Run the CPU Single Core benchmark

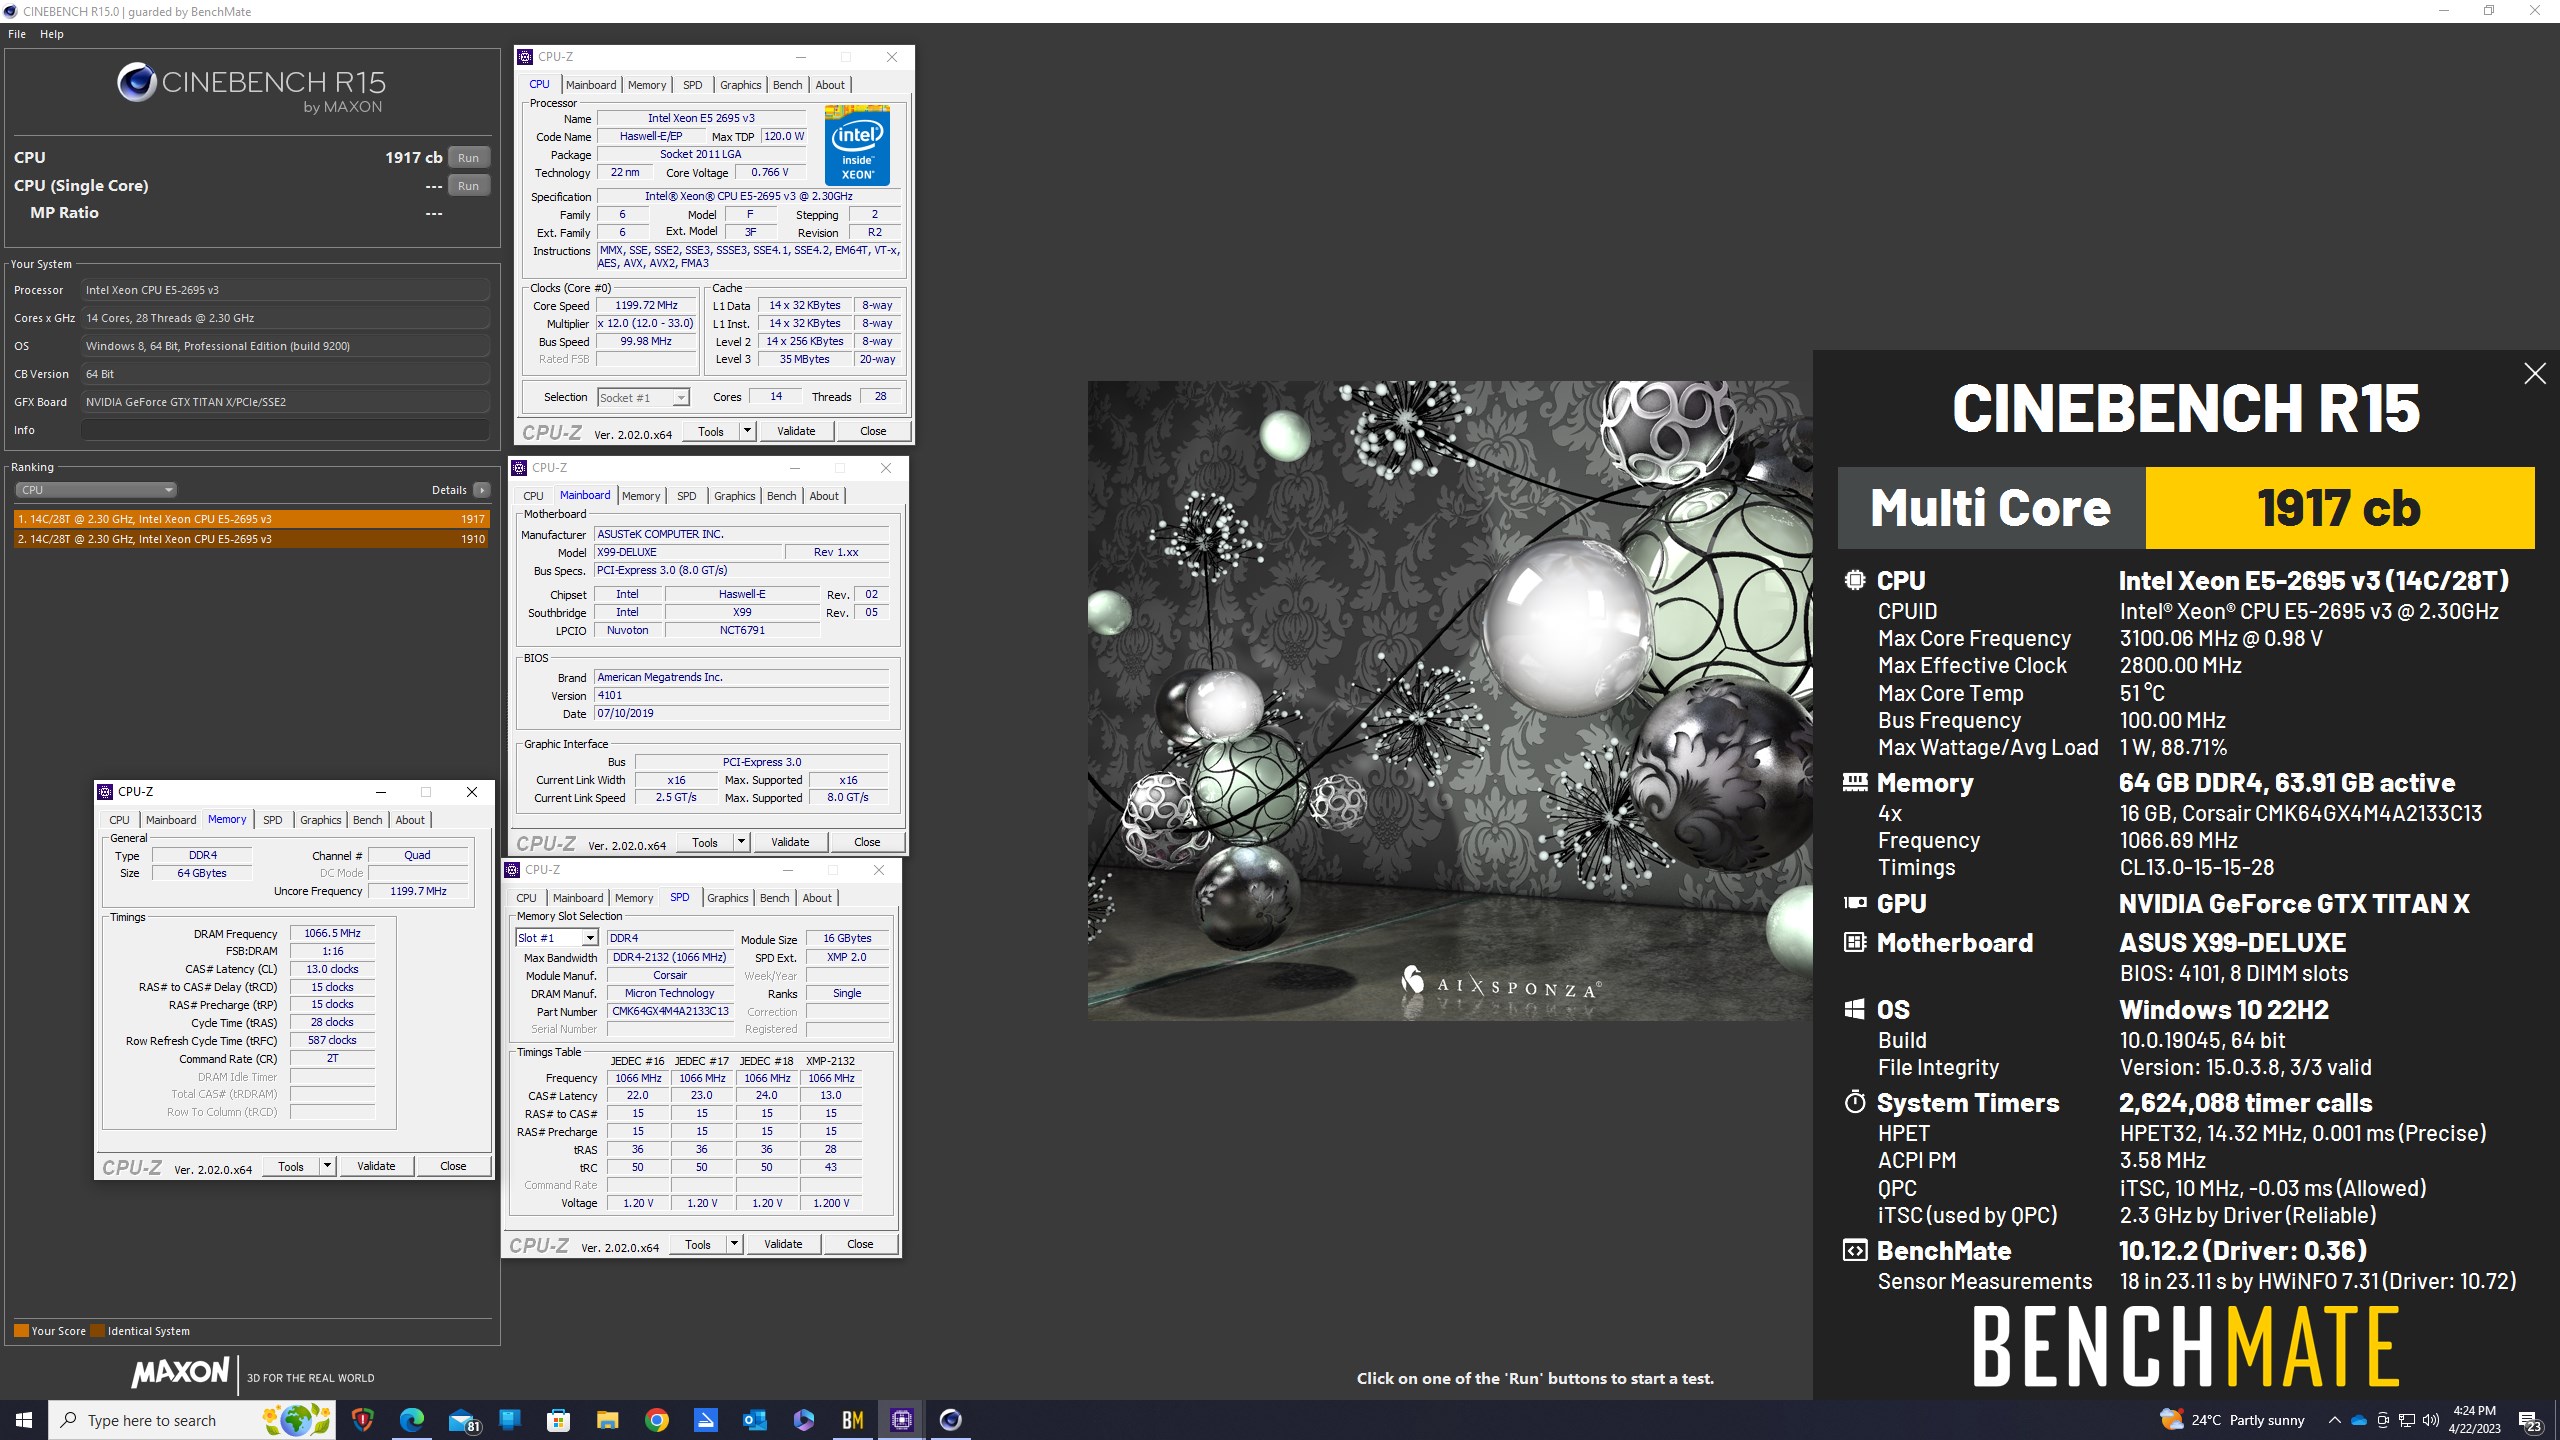tap(468, 186)
